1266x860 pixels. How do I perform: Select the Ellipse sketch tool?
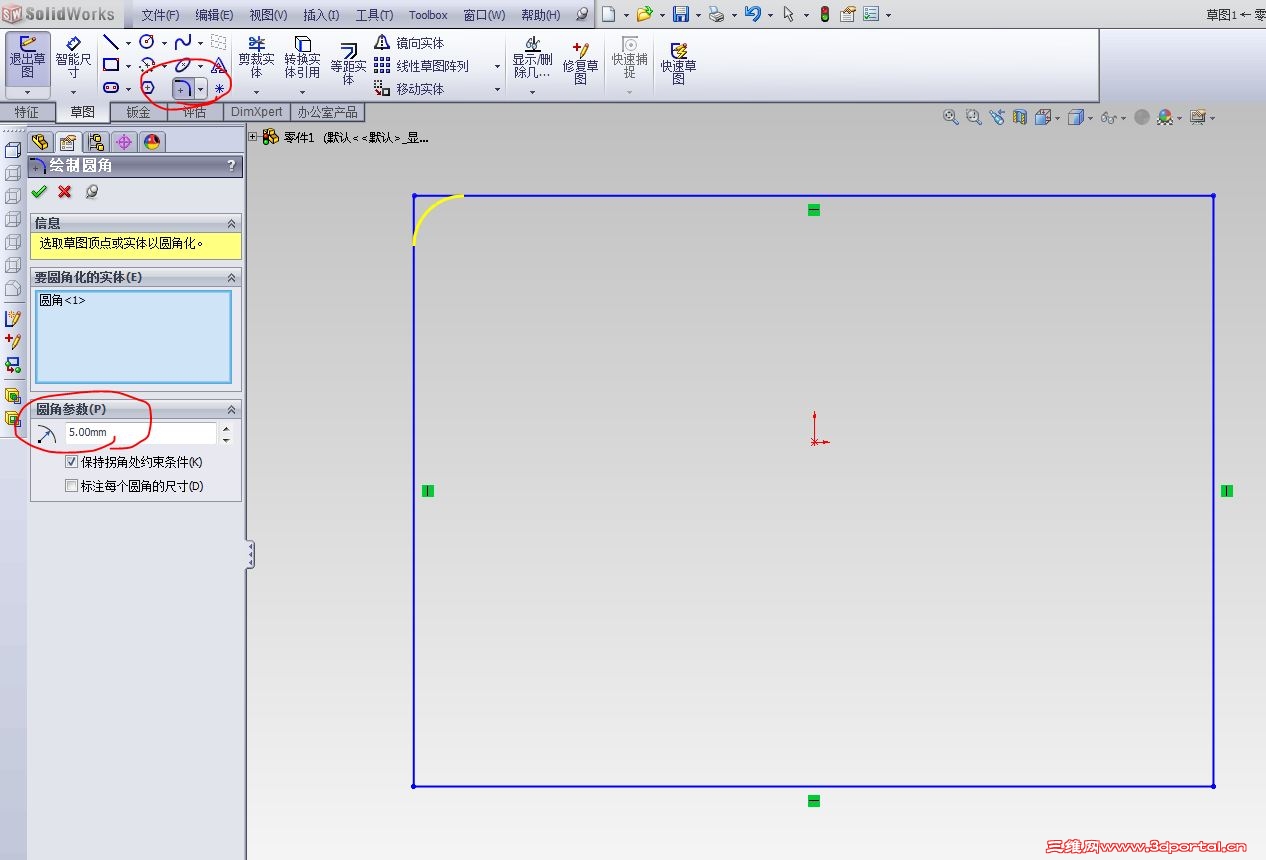tap(183, 65)
